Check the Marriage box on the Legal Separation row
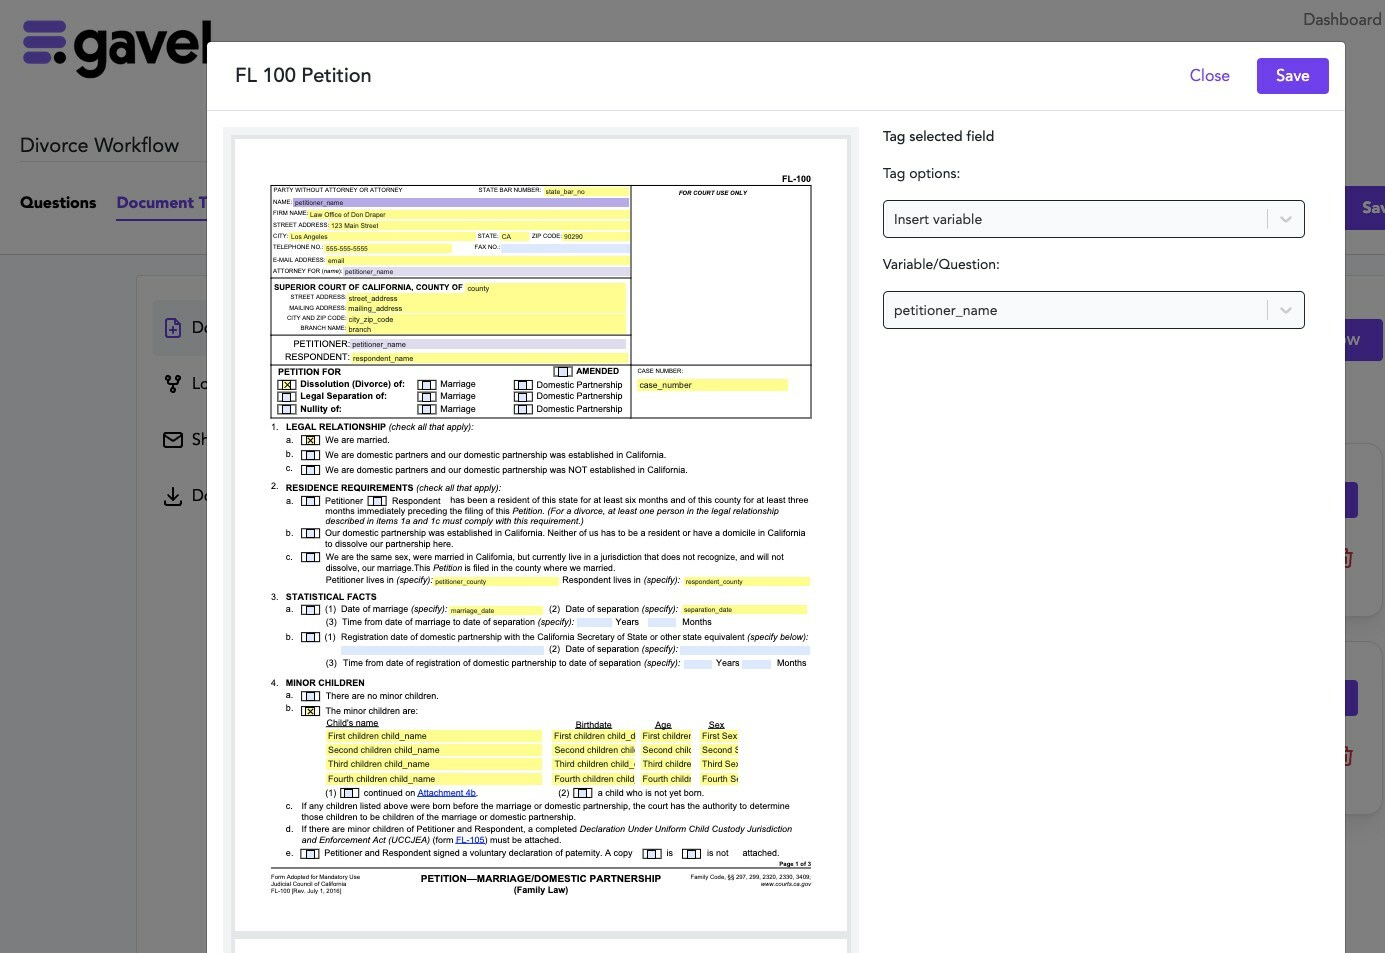 pos(427,397)
